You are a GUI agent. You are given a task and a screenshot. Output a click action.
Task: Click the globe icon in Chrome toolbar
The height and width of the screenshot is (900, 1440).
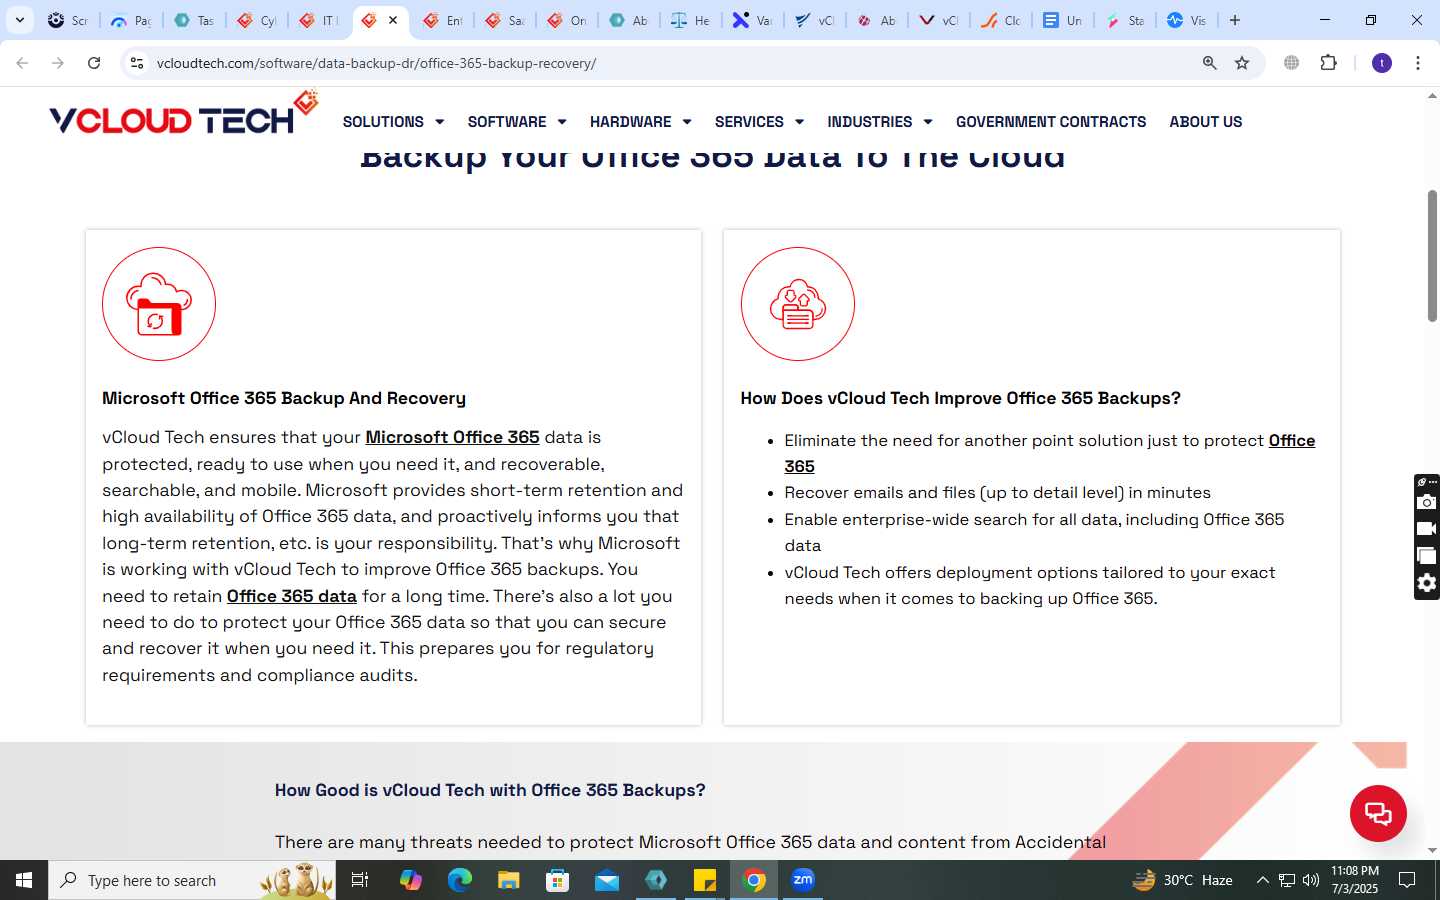1292,63
